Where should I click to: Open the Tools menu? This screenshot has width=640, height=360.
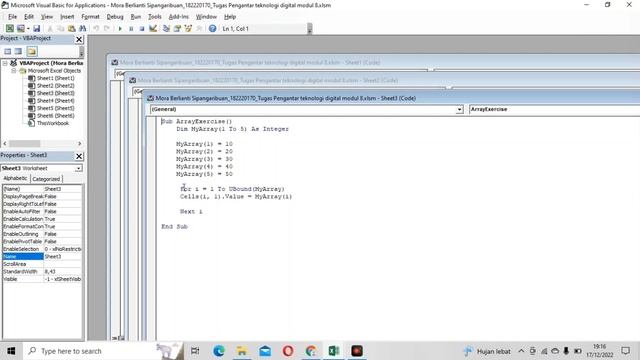pyautogui.click(x=154, y=17)
